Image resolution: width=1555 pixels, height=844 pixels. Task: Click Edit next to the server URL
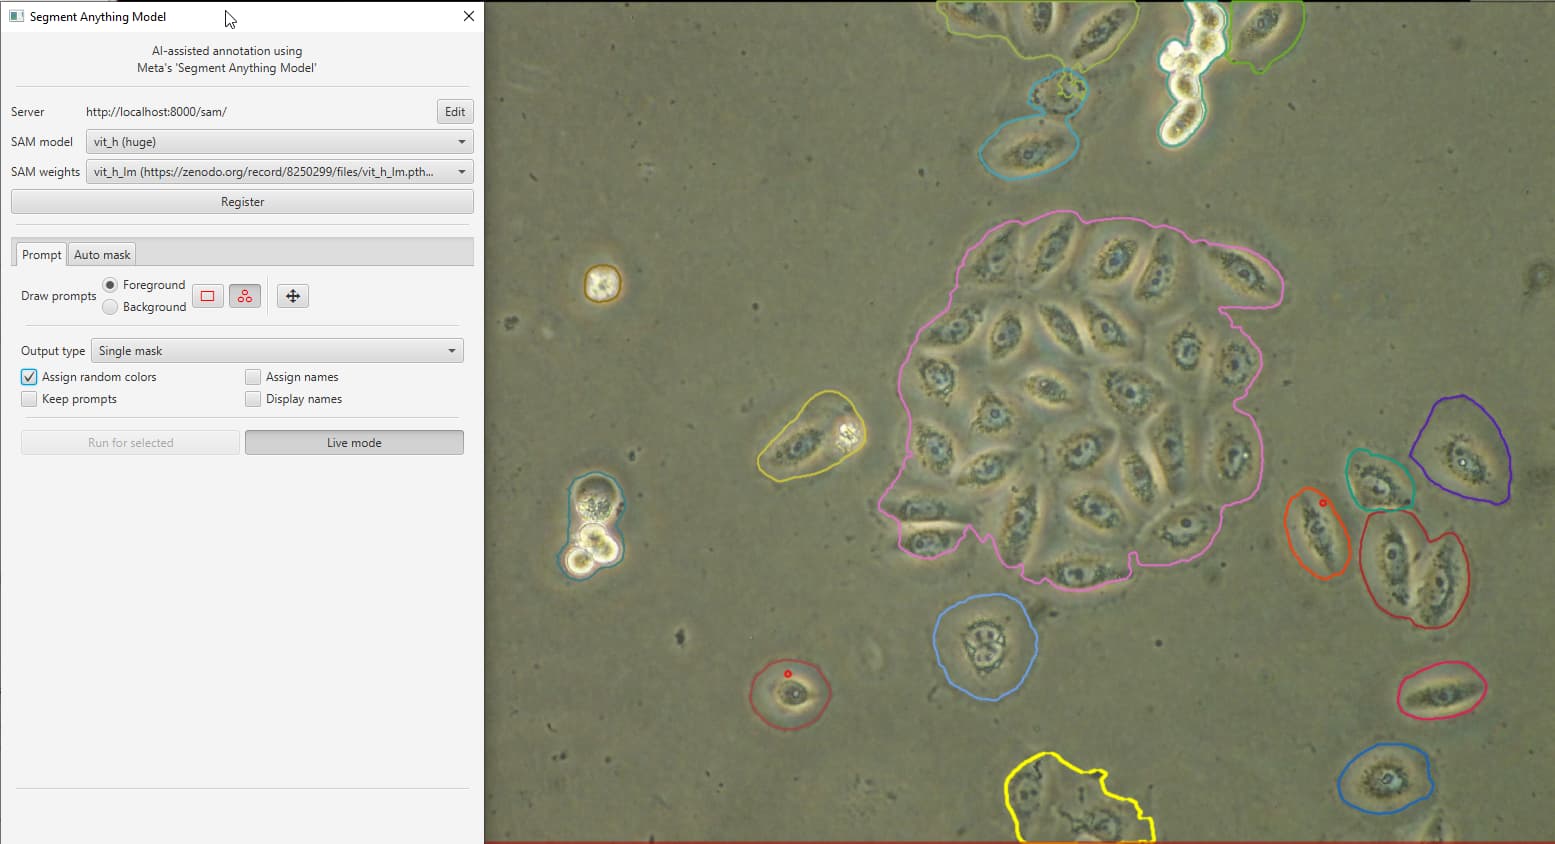455,111
